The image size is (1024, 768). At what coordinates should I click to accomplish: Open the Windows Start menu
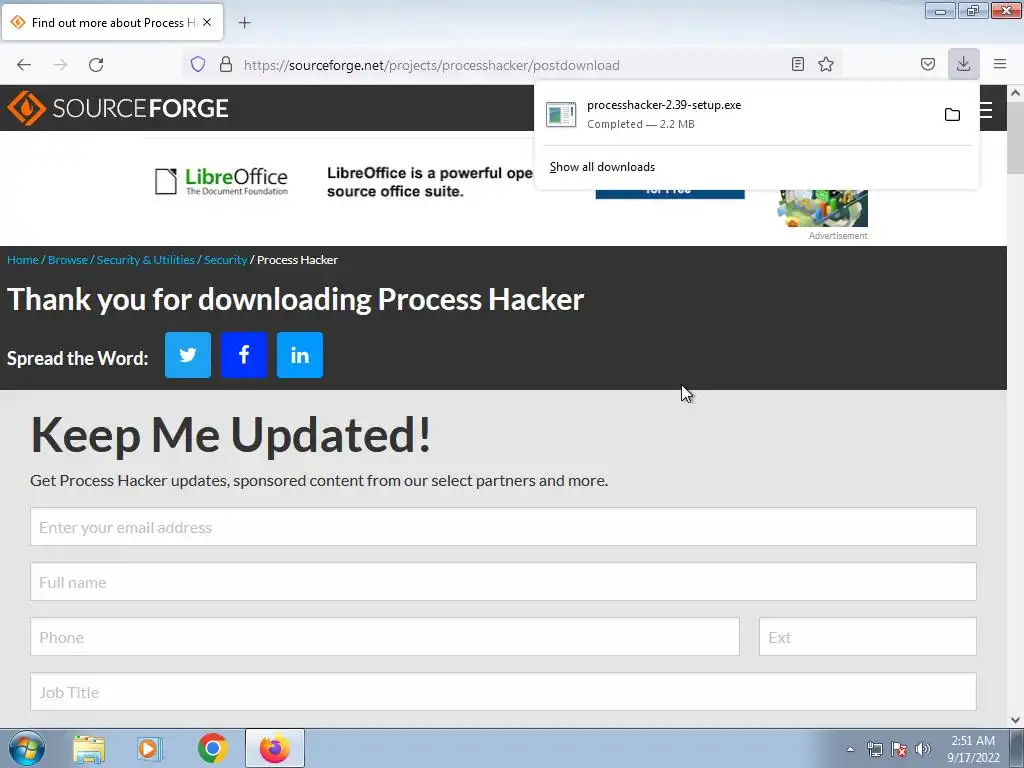coord(27,748)
